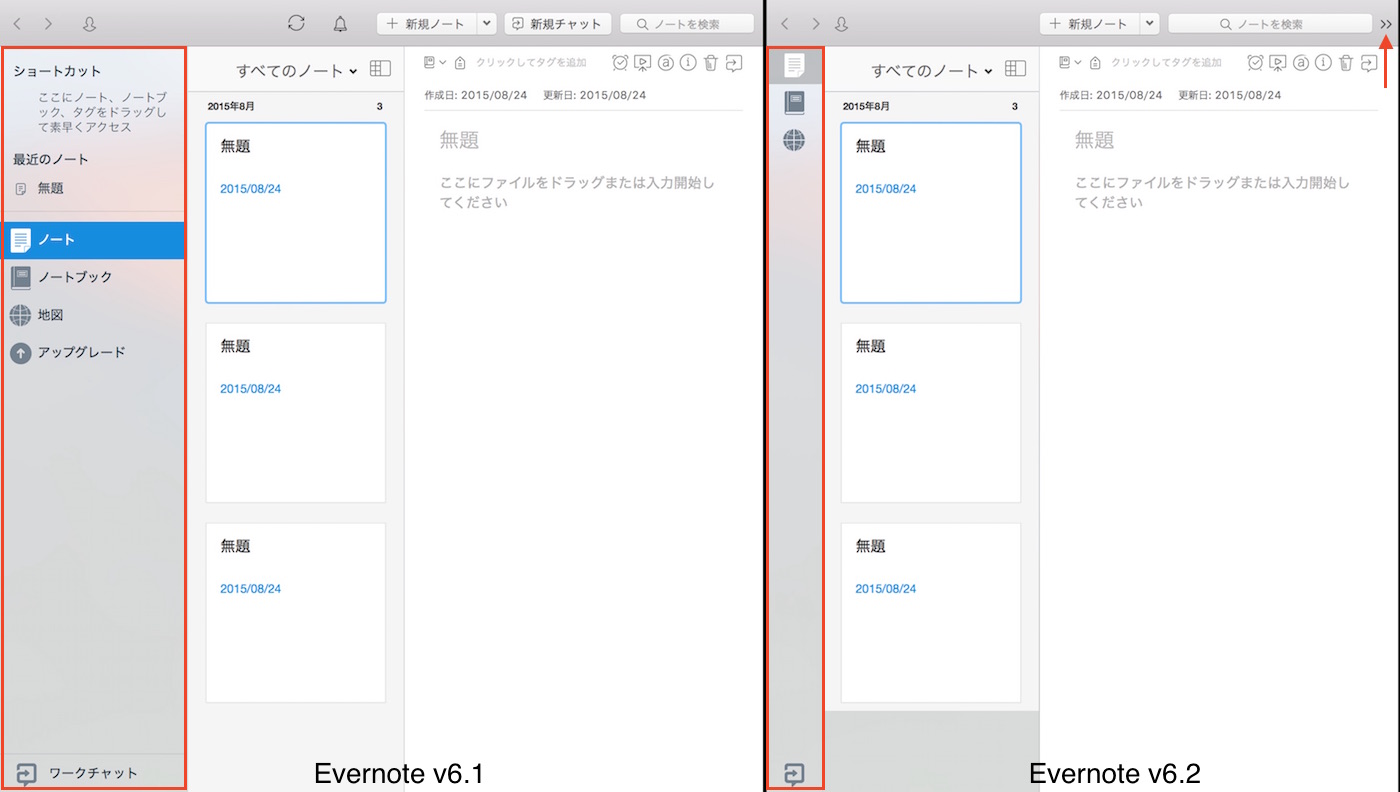
Task: Select ノート in the v6.1 sidebar
Action: (x=93, y=240)
